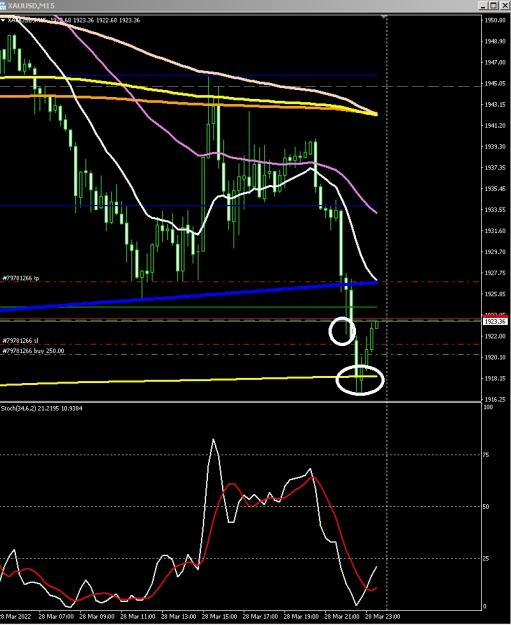Select the buy 250.00 order line label
This screenshot has height=625, width=511.
click(x=33, y=351)
